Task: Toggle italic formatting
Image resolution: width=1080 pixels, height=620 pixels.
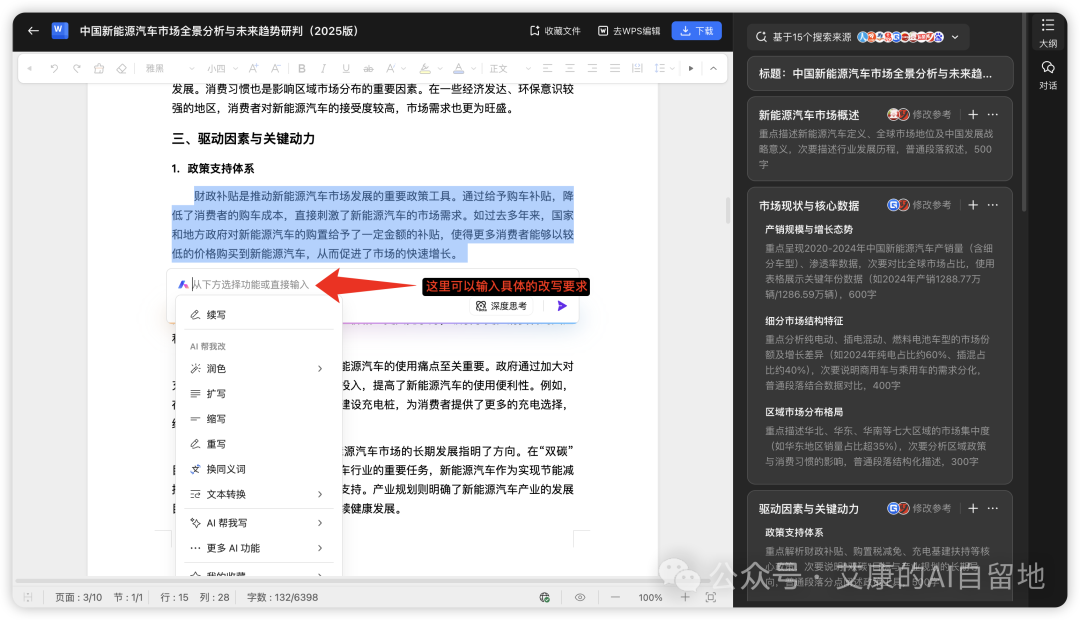Action: (322, 68)
